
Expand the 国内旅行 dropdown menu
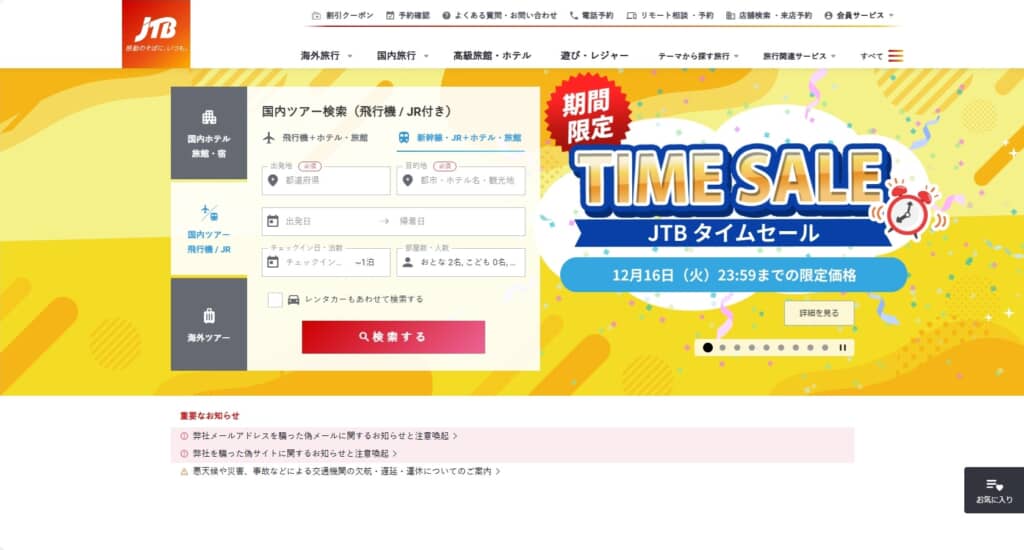[403, 56]
